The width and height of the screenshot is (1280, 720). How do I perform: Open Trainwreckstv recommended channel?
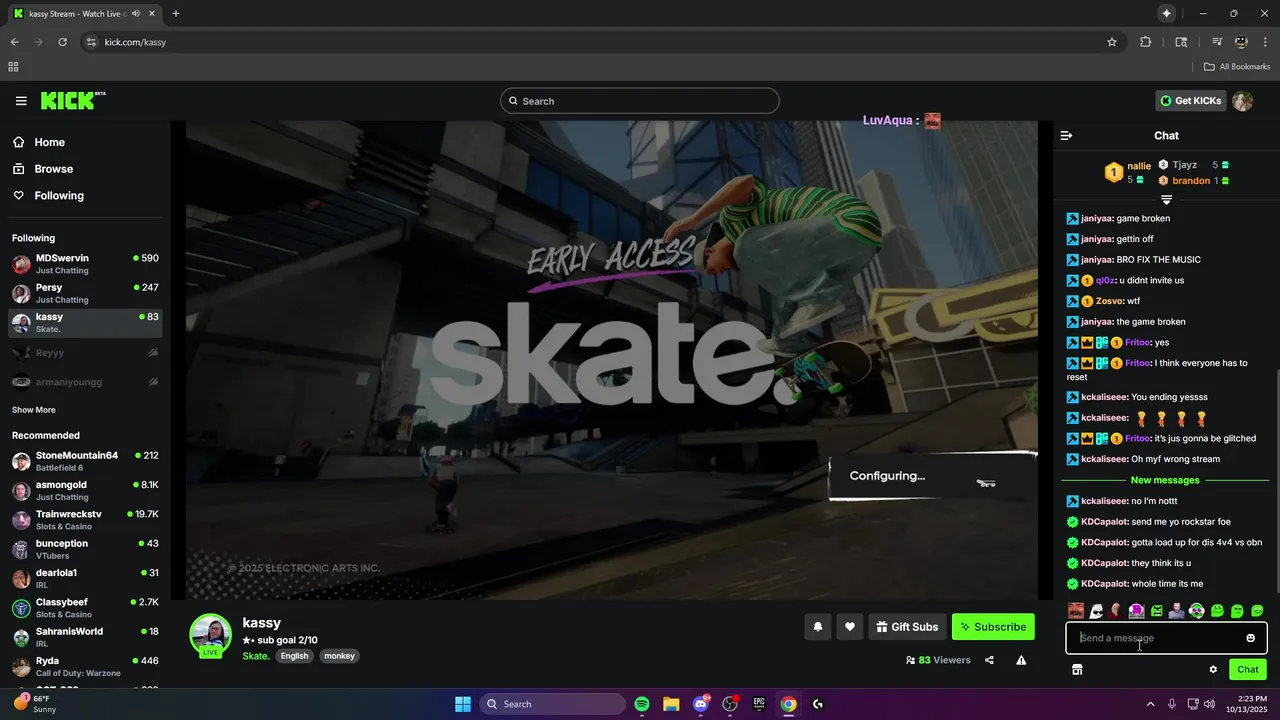click(x=85, y=519)
